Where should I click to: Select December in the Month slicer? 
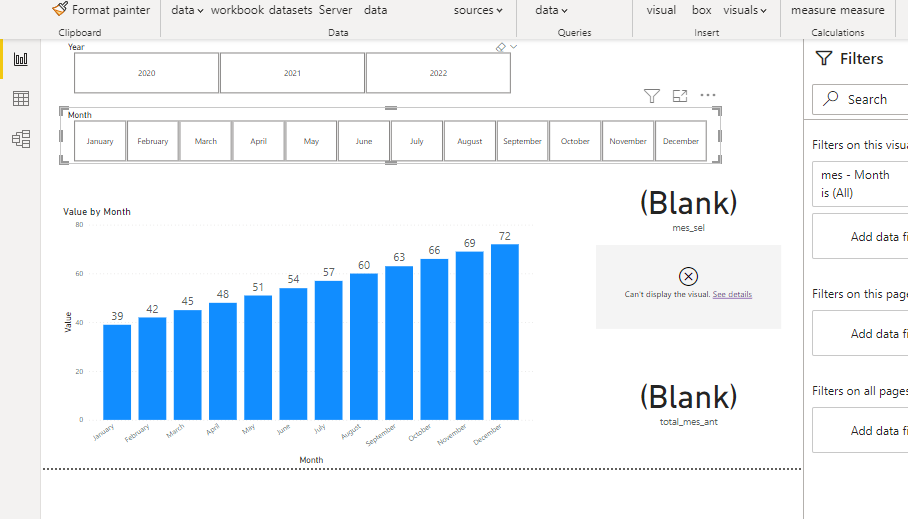click(681, 141)
